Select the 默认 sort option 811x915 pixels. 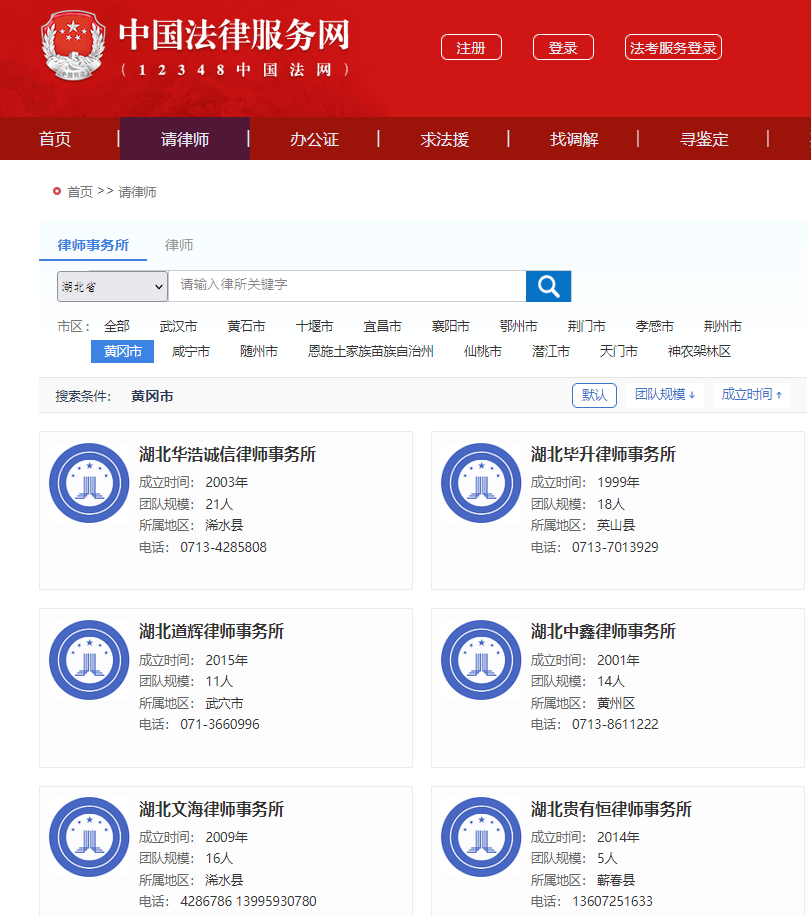click(x=594, y=395)
